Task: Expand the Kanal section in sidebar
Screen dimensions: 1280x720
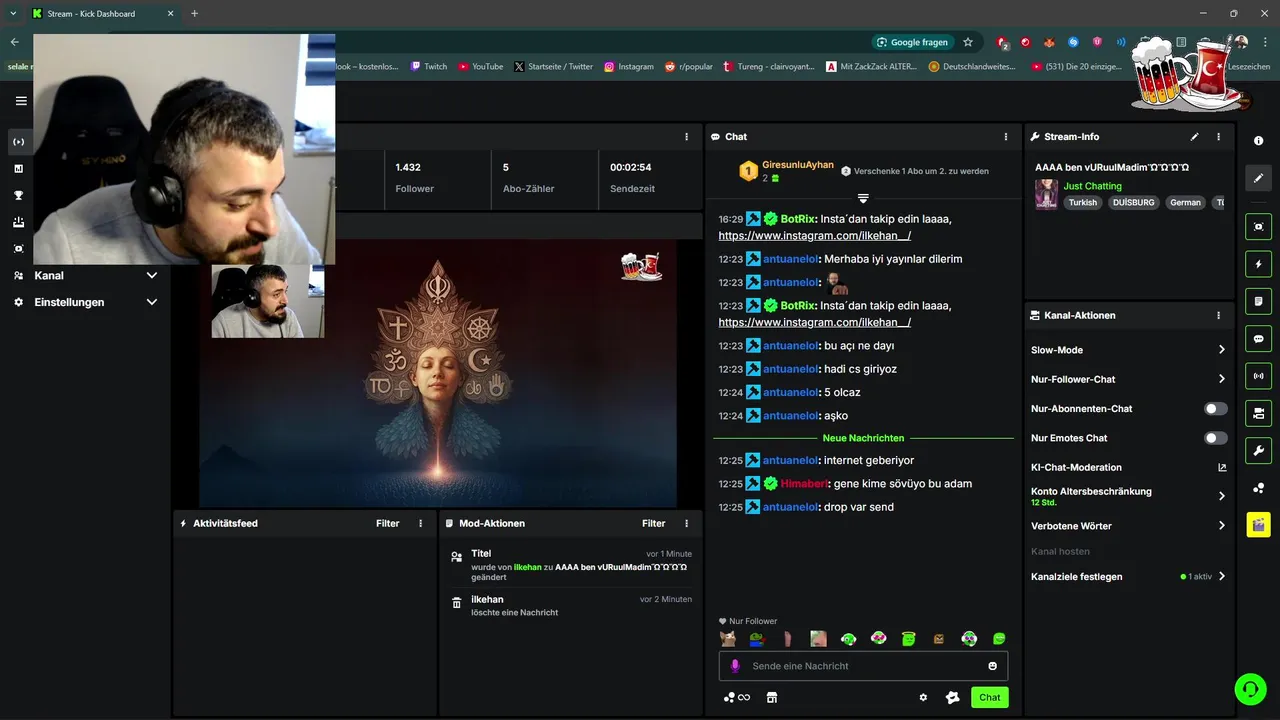Action: pyautogui.click(x=152, y=275)
